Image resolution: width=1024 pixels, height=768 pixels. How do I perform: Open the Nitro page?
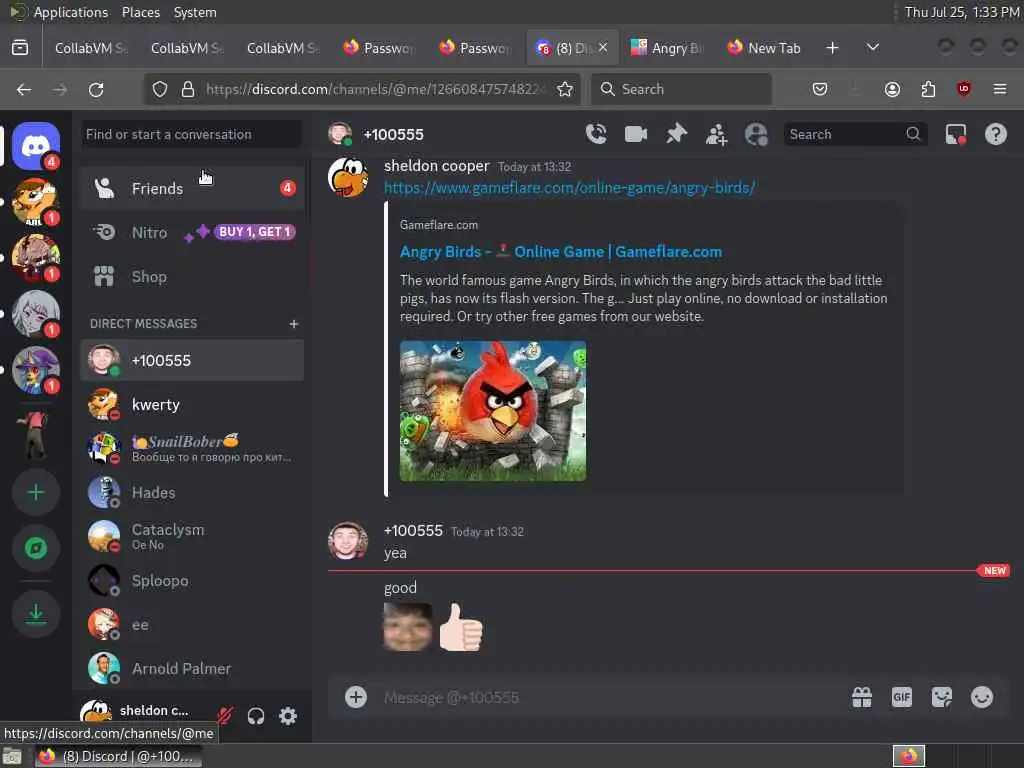(x=192, y=232)
